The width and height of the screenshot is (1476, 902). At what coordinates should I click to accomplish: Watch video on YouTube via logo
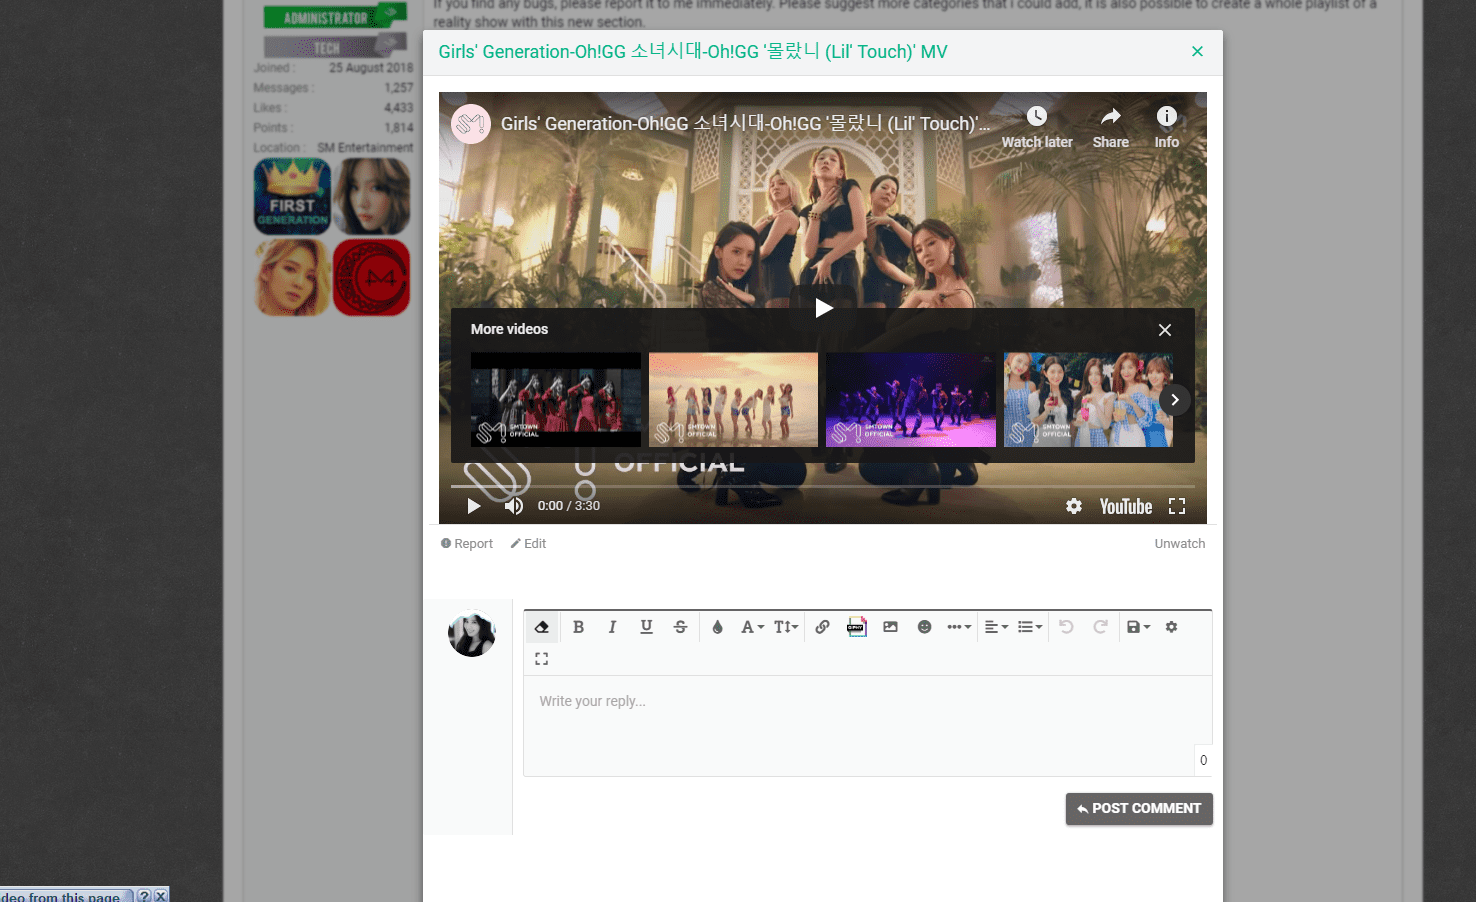(1126, 507)
